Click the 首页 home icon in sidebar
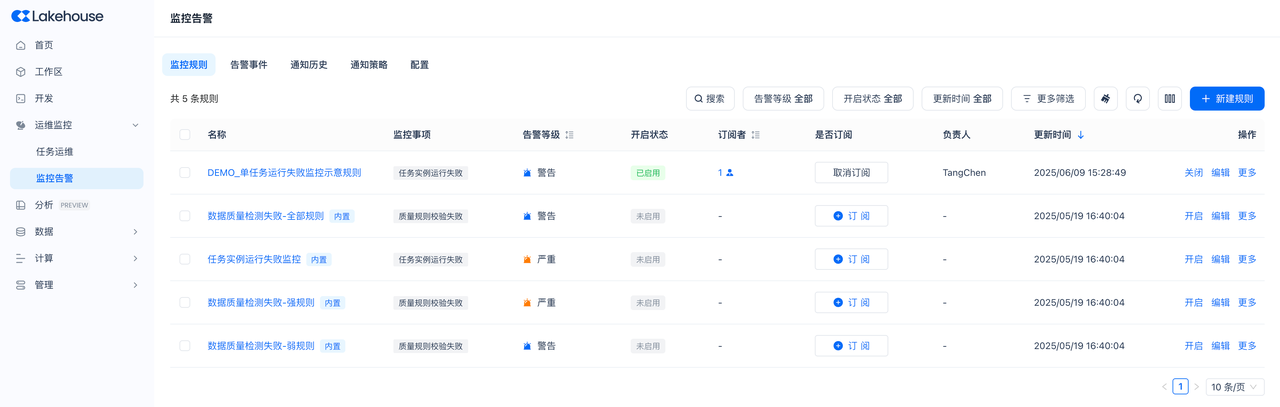This screenshot has height=407, width=1280. point(20,45)
